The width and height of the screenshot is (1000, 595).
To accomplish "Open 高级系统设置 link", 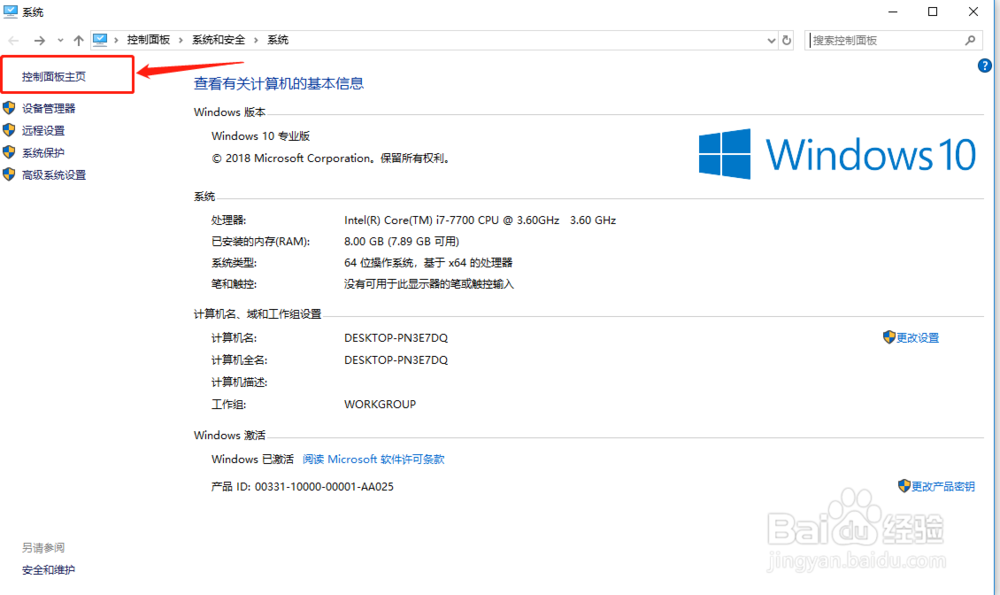I will pos(54,175).
